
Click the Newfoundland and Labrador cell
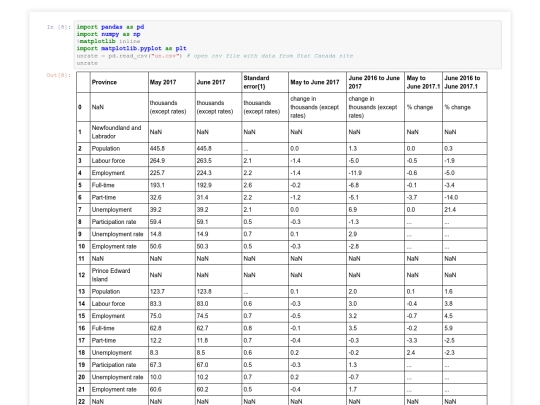pos(119,132)
